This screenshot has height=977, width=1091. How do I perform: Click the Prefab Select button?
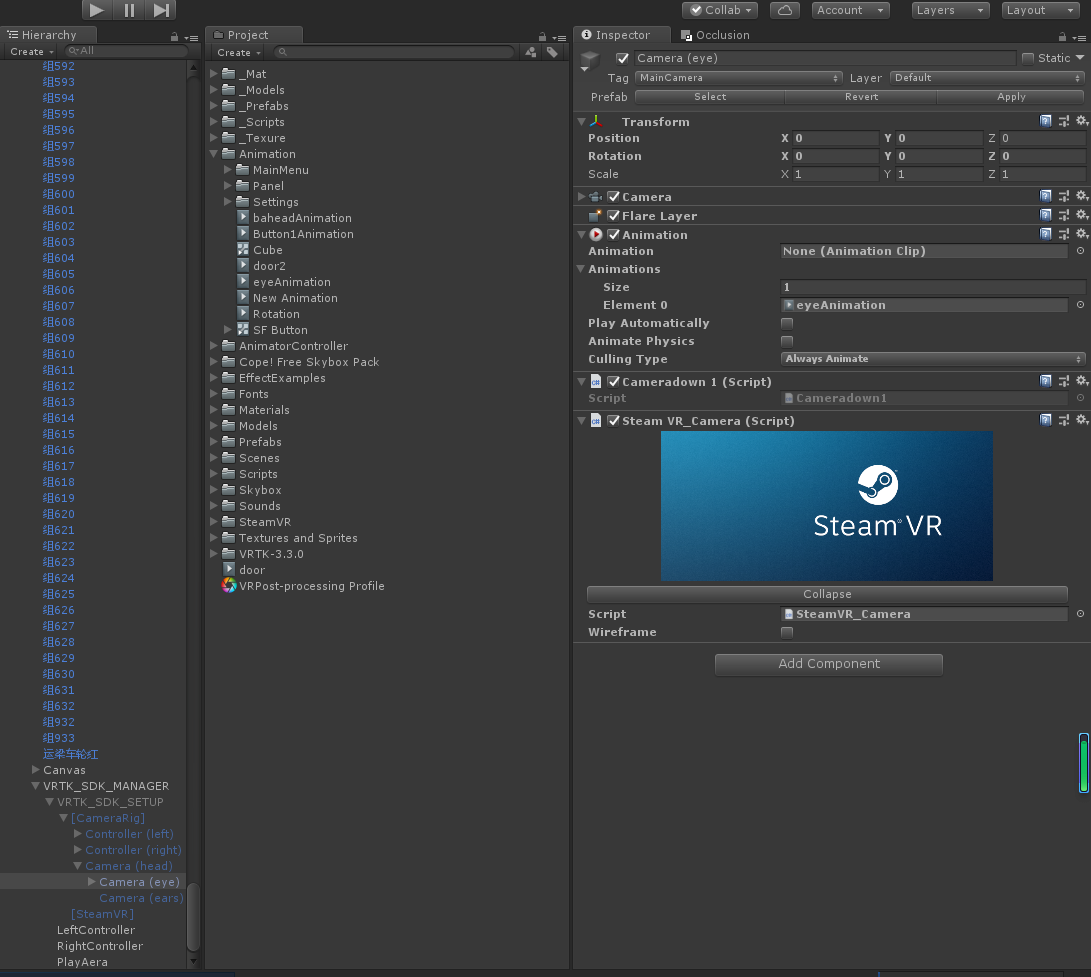pyautogui.click(x=710, y=97)
